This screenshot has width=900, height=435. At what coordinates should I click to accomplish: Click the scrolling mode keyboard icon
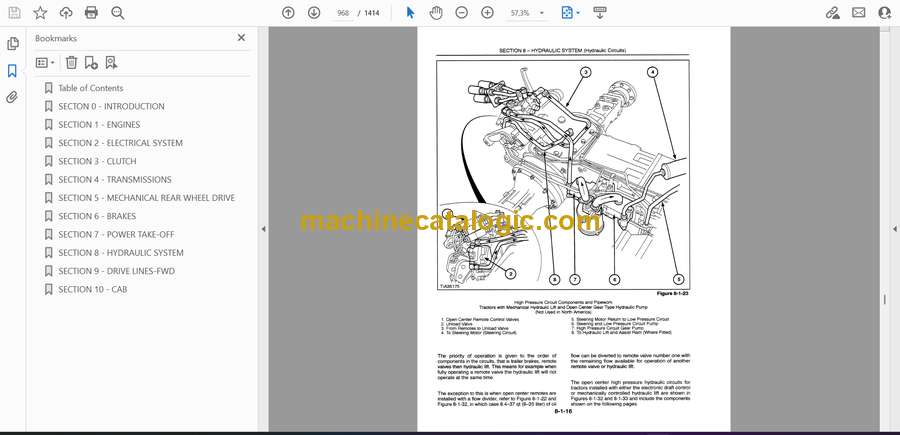(x=600, y=13)
